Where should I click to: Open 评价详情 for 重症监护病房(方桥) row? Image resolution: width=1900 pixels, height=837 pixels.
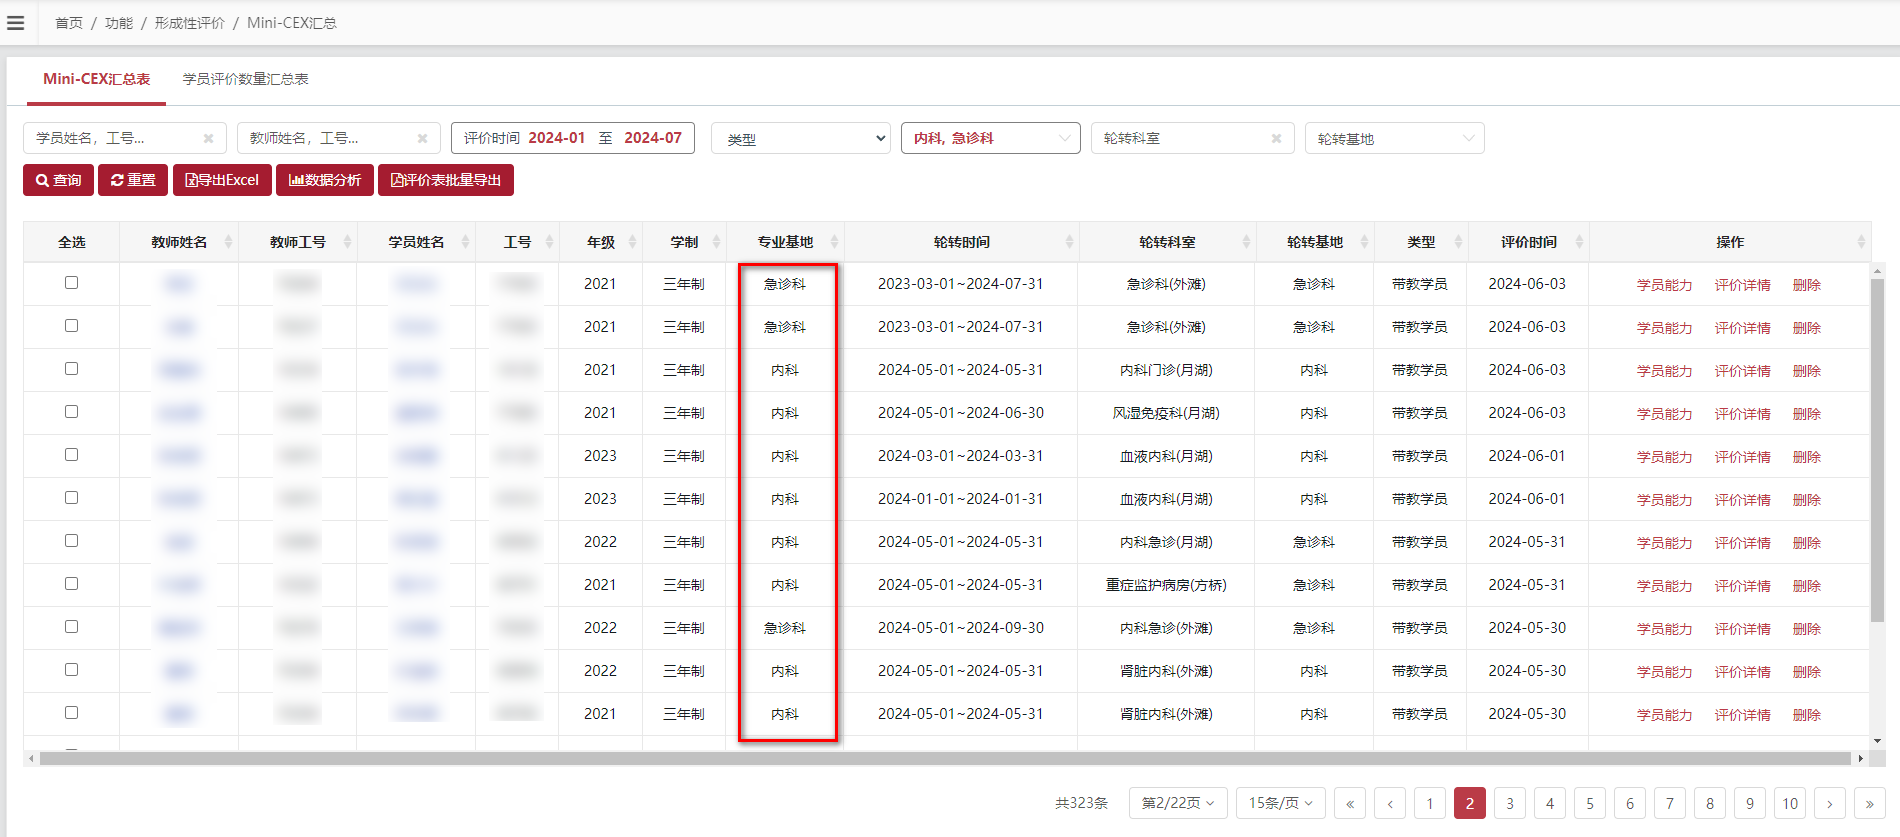click(x=1742, y=586)
